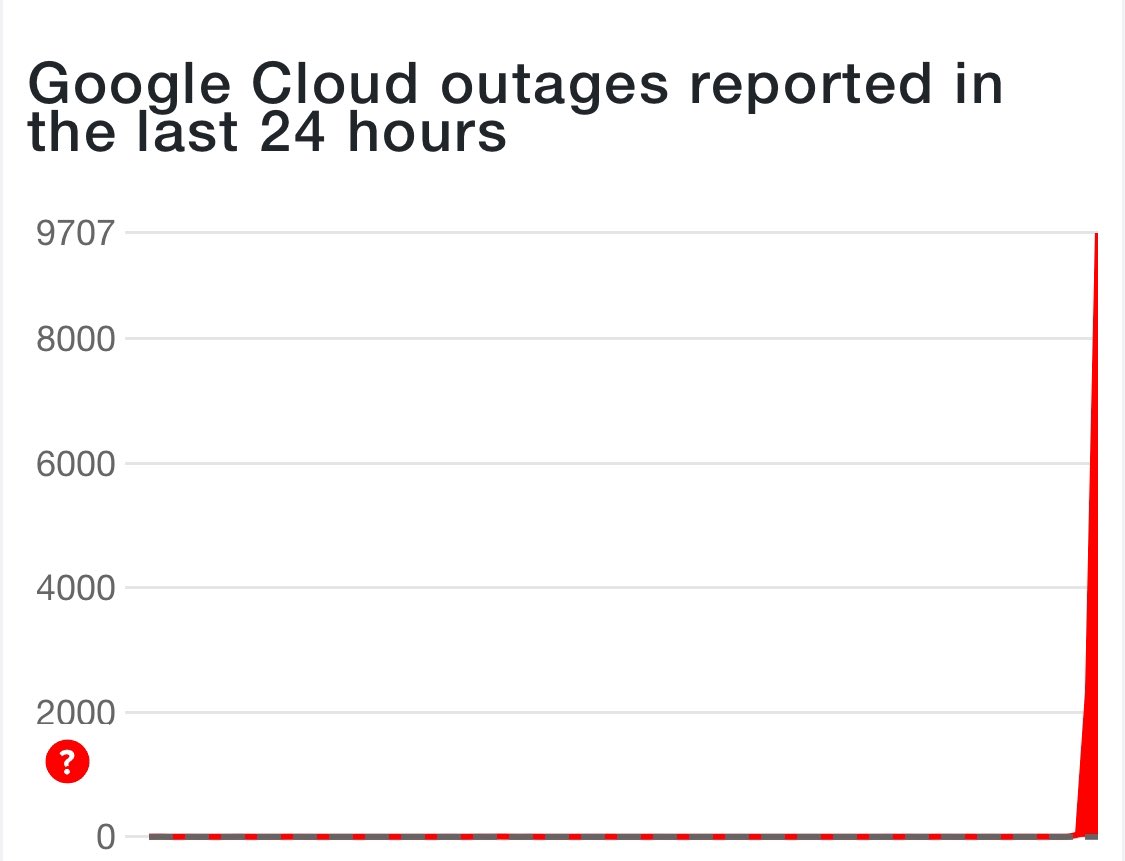1125x861 pixels.
Task: Click the 8000 y-axis label
Action: (75, 339)
